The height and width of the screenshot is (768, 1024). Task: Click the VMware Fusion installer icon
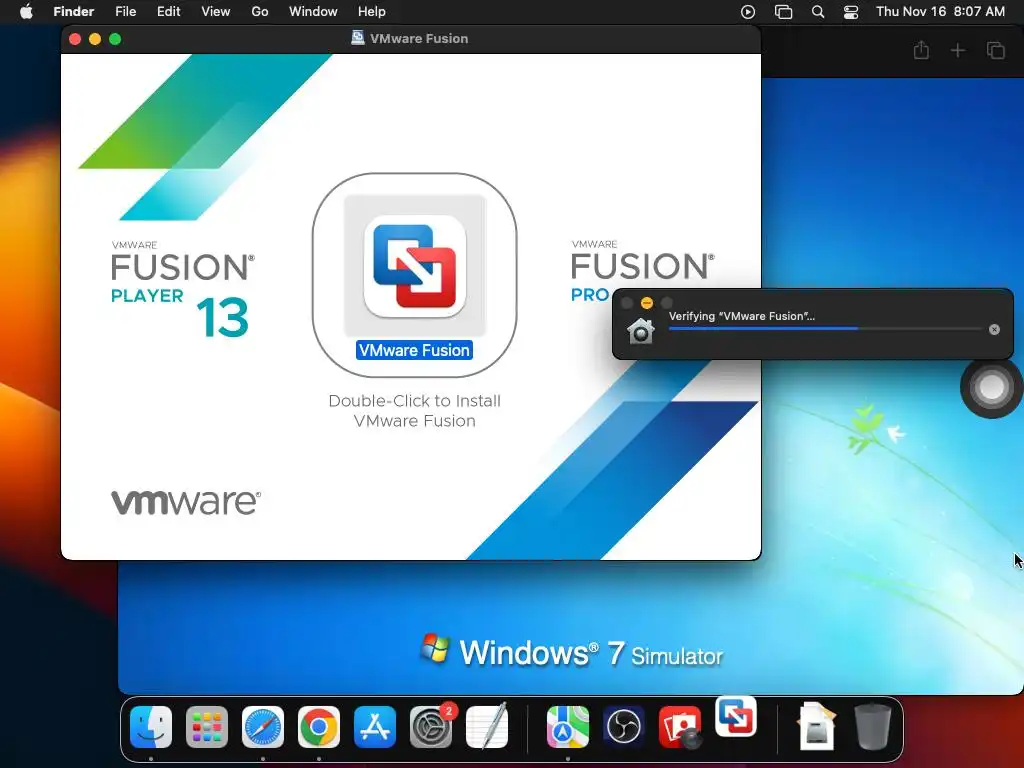[415, 266]
